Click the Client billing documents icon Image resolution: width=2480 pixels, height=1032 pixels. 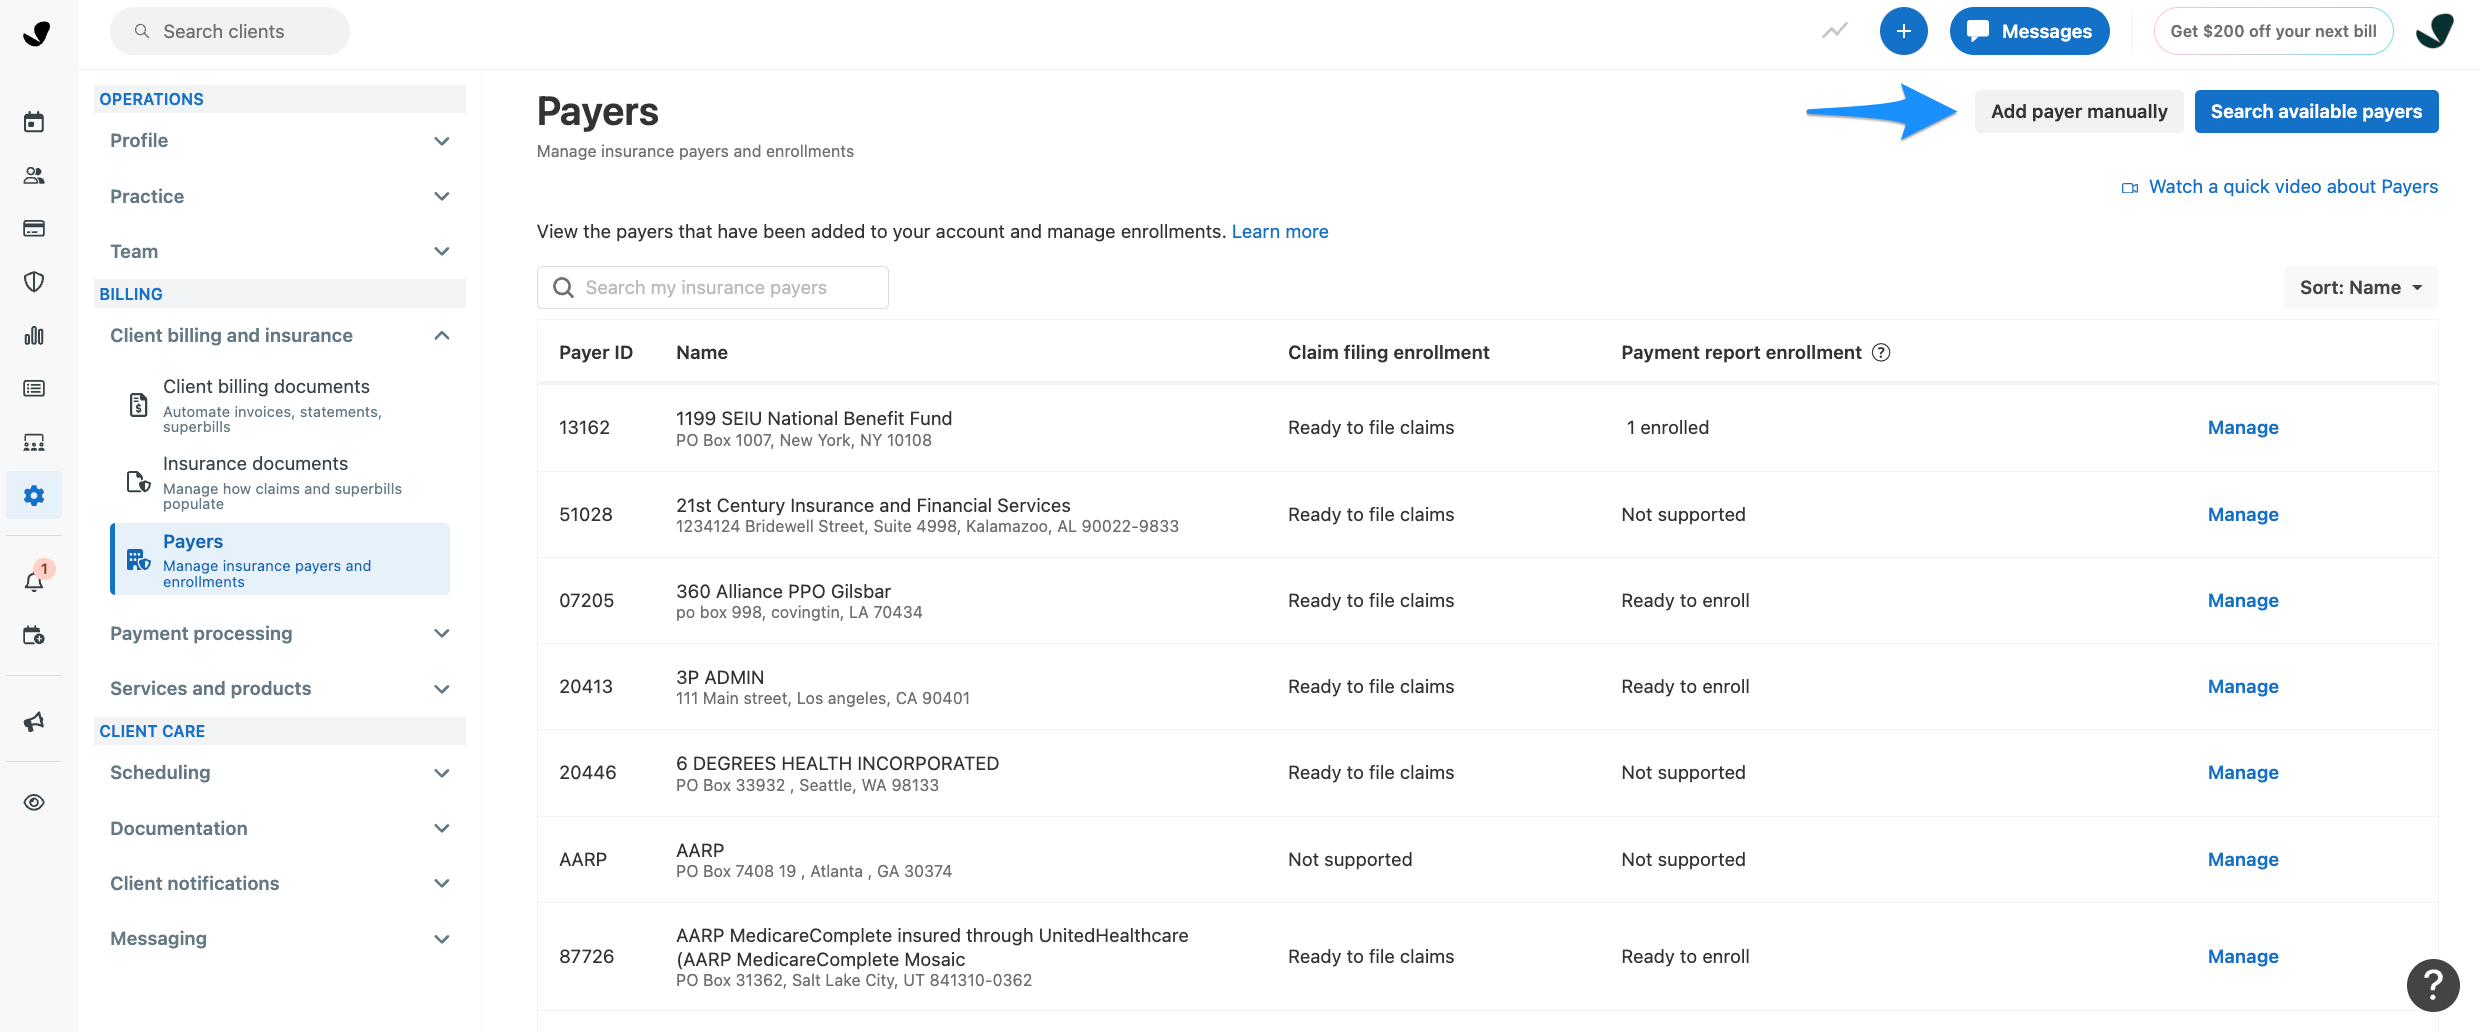click(139, 405)
